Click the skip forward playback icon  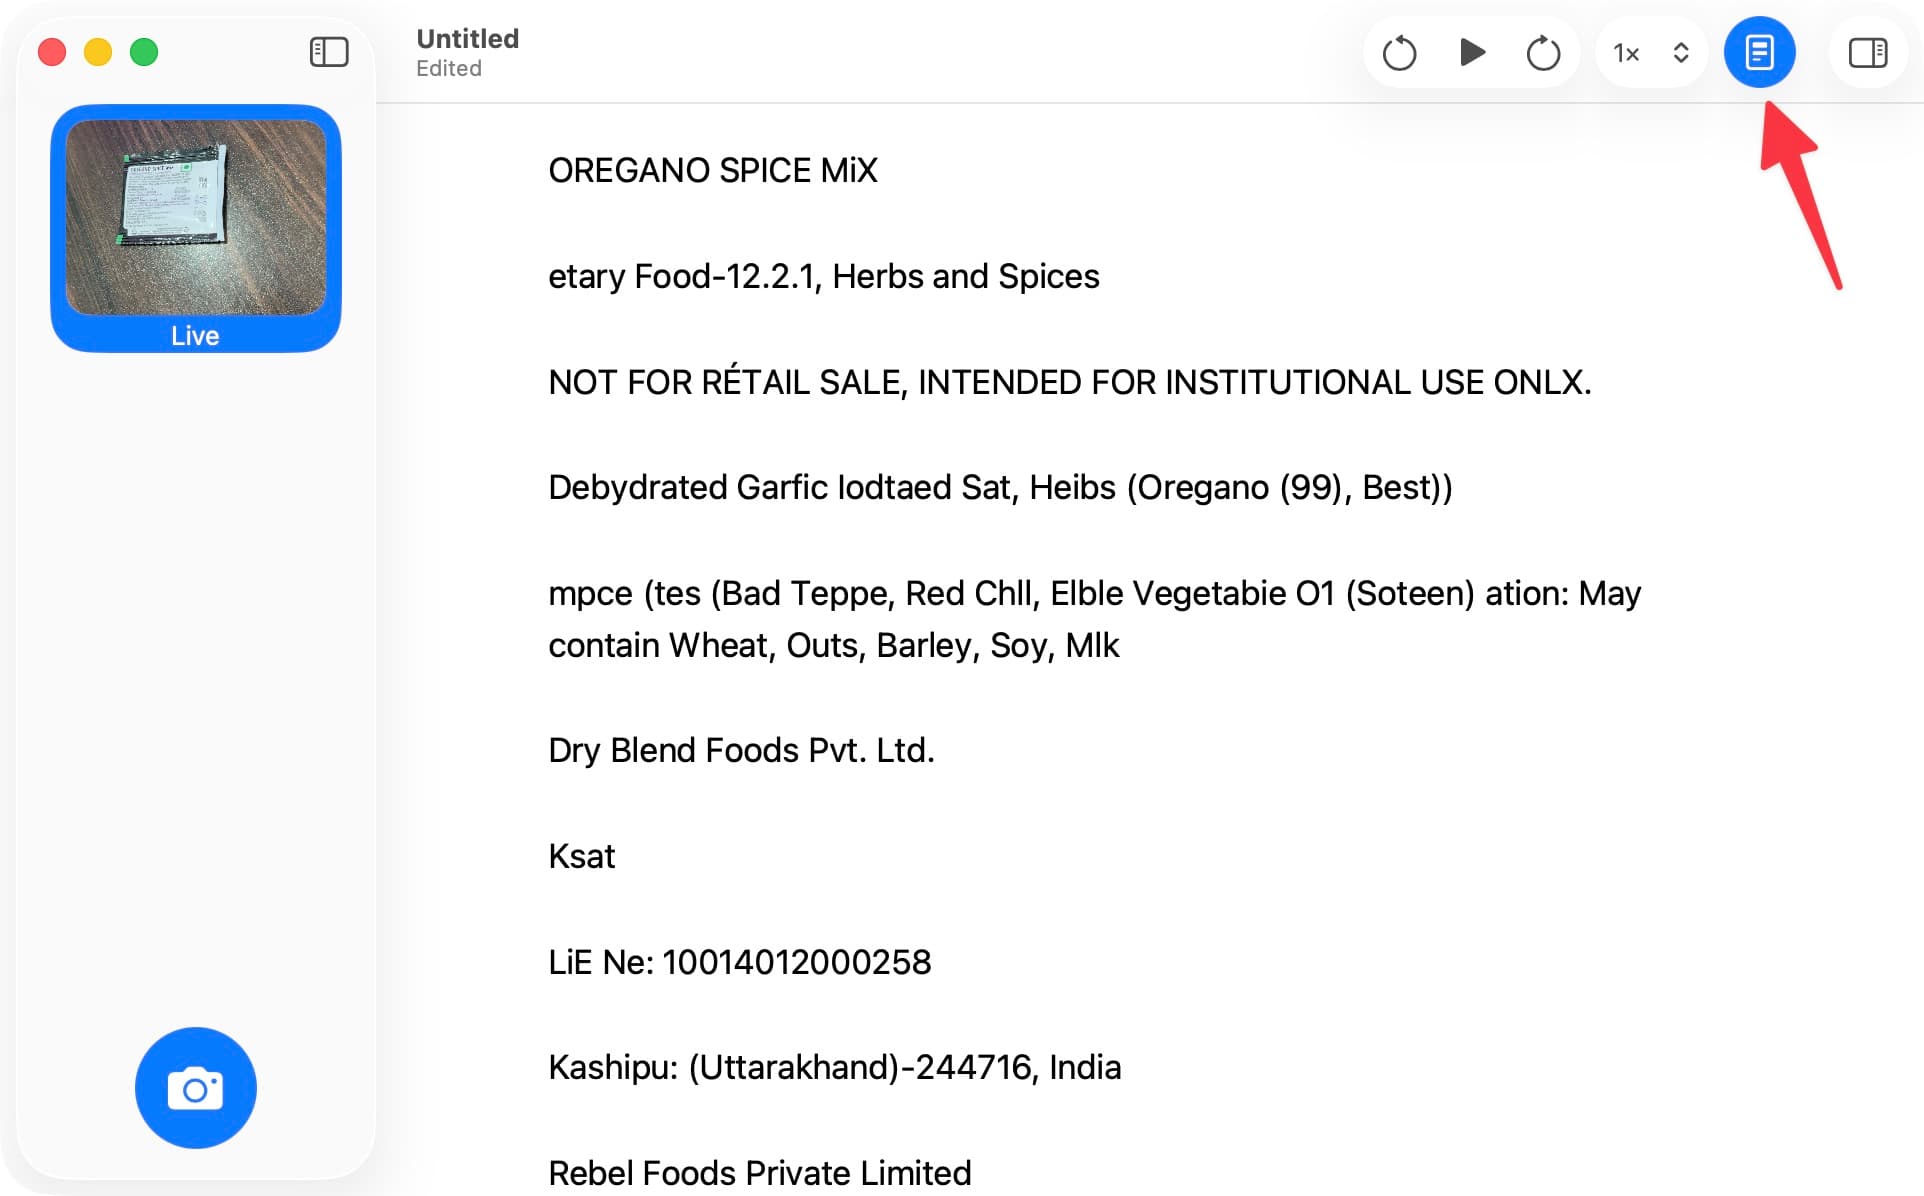point(1543,53)
